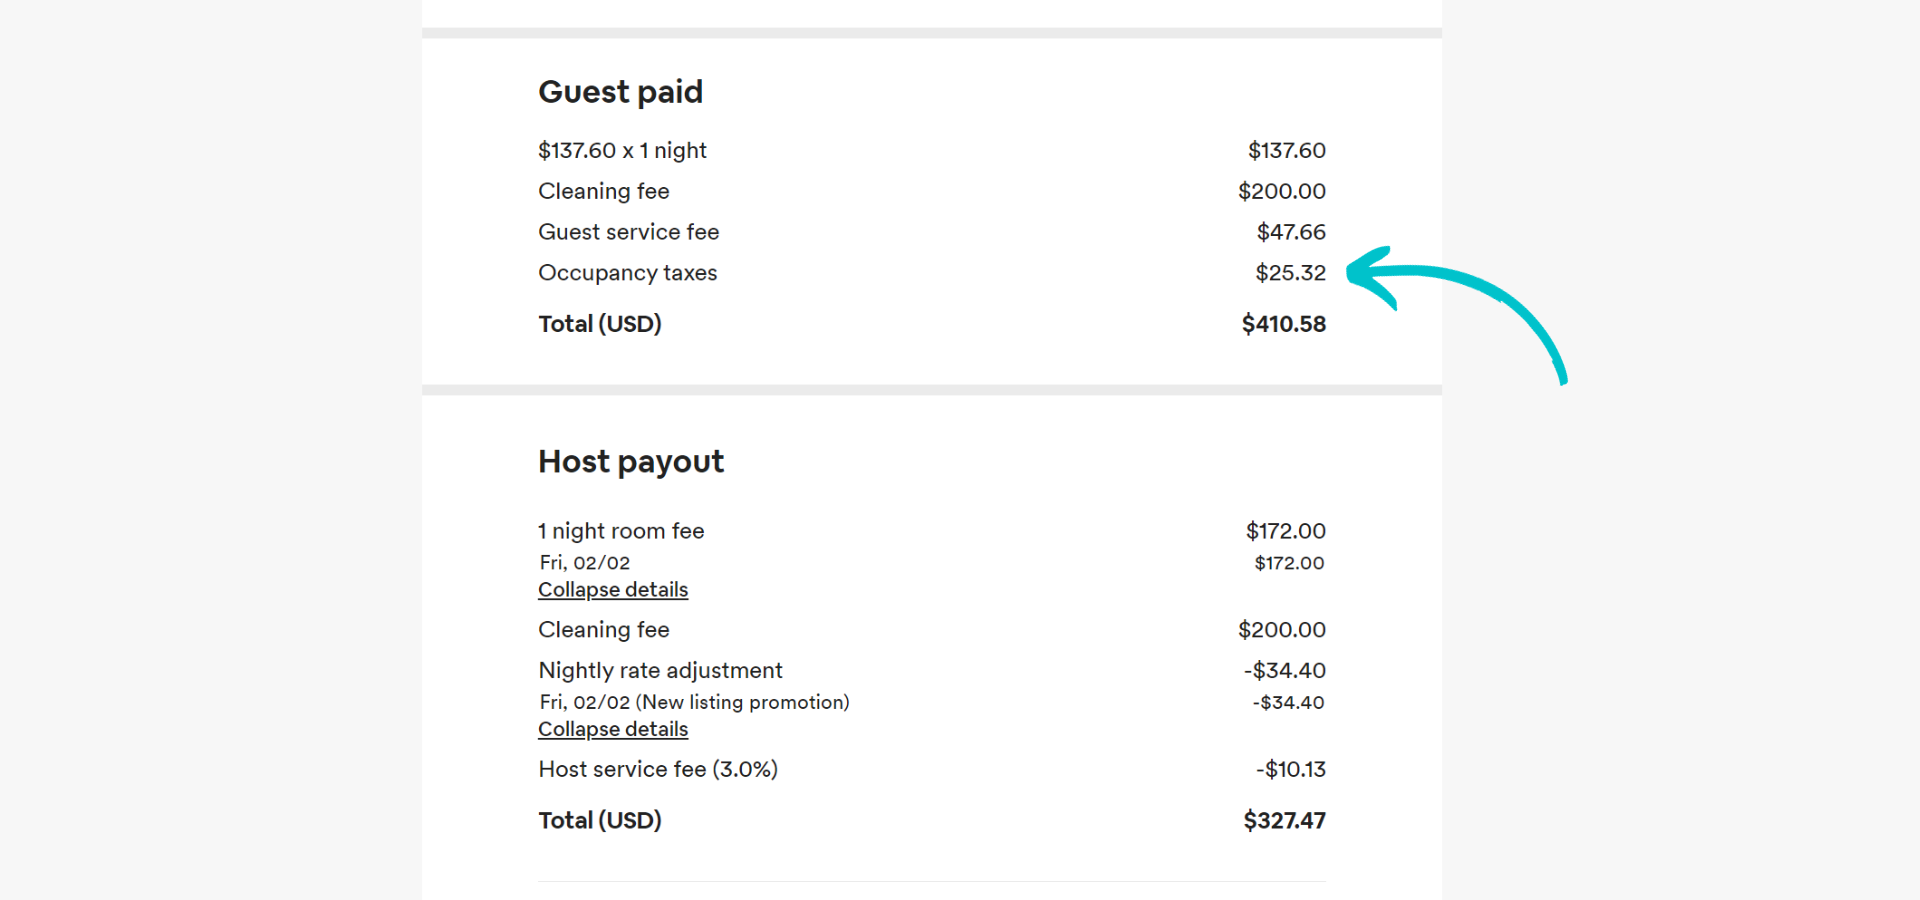Select the Occupancy taxes line item

(627, 272)
